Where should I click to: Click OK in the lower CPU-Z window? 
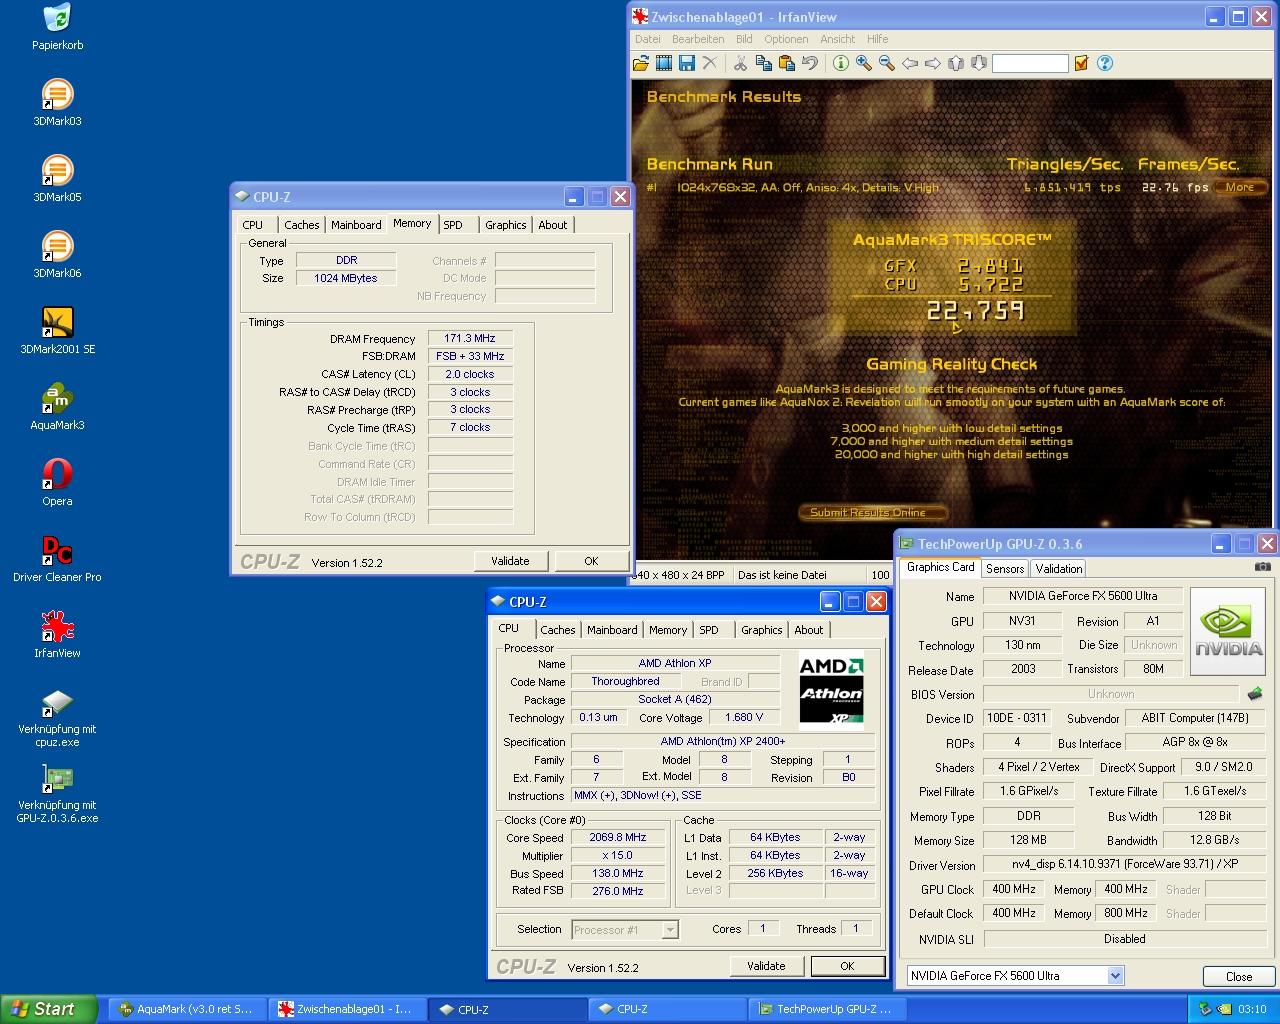click(847, 966)
